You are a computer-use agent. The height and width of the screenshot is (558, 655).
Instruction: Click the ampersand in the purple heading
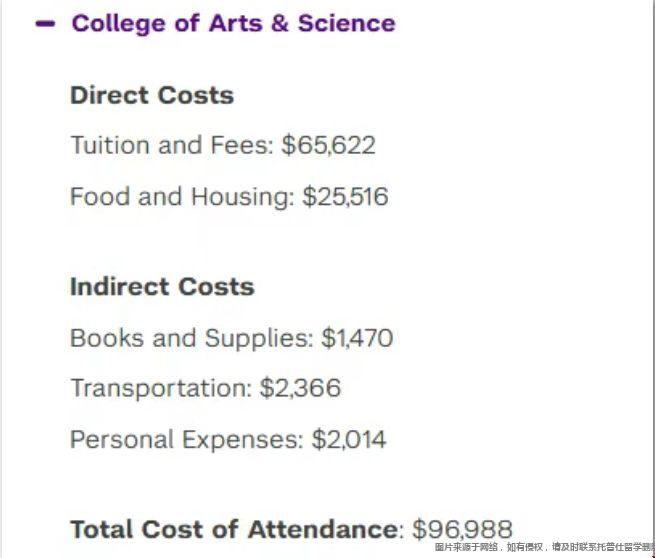[279, 23]
